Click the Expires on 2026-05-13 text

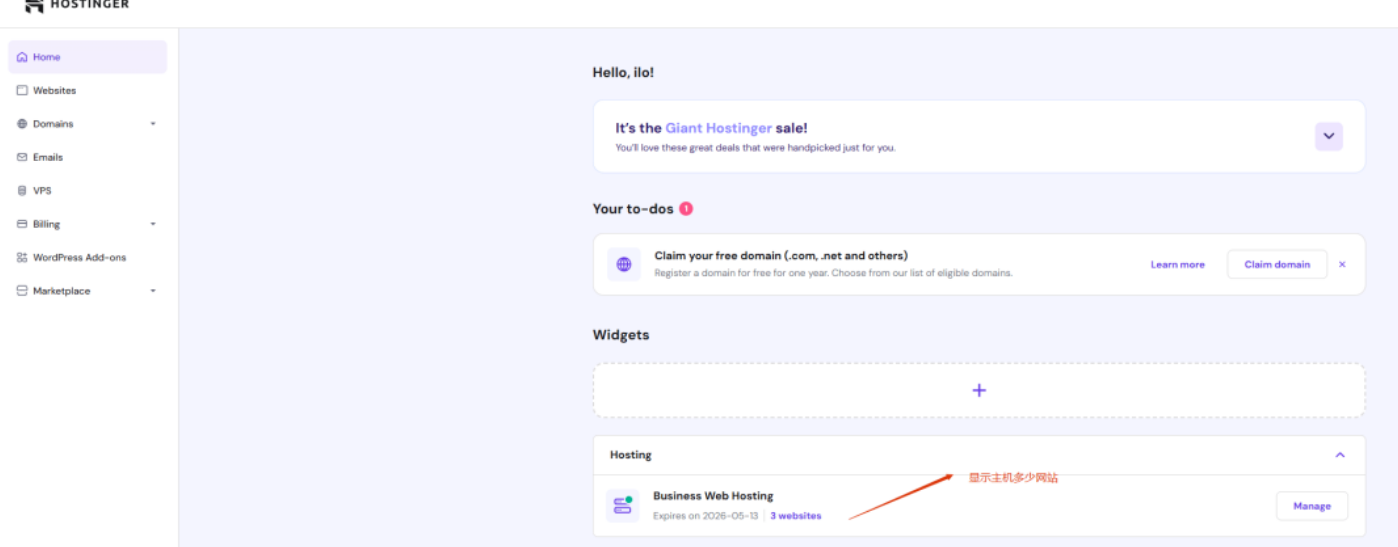[706, 516]
